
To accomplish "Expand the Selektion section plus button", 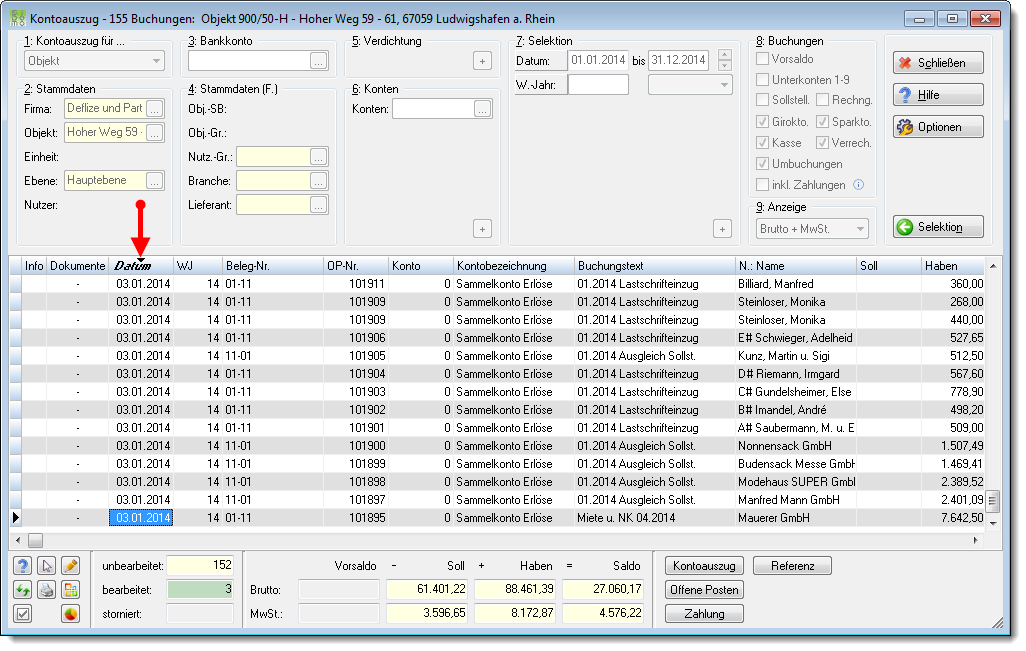I will click(x=722, y=229).
